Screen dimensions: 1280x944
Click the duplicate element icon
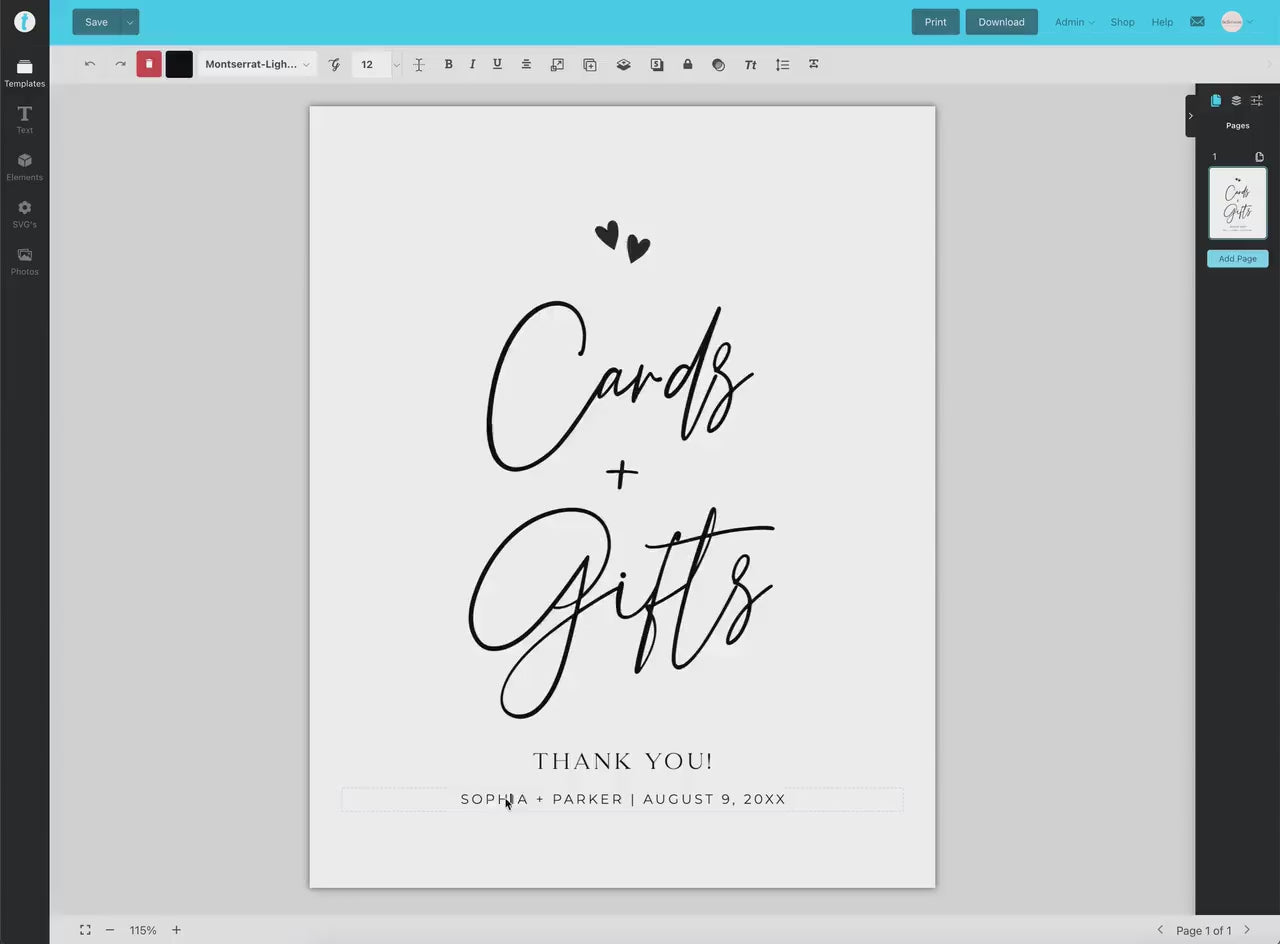590,64
